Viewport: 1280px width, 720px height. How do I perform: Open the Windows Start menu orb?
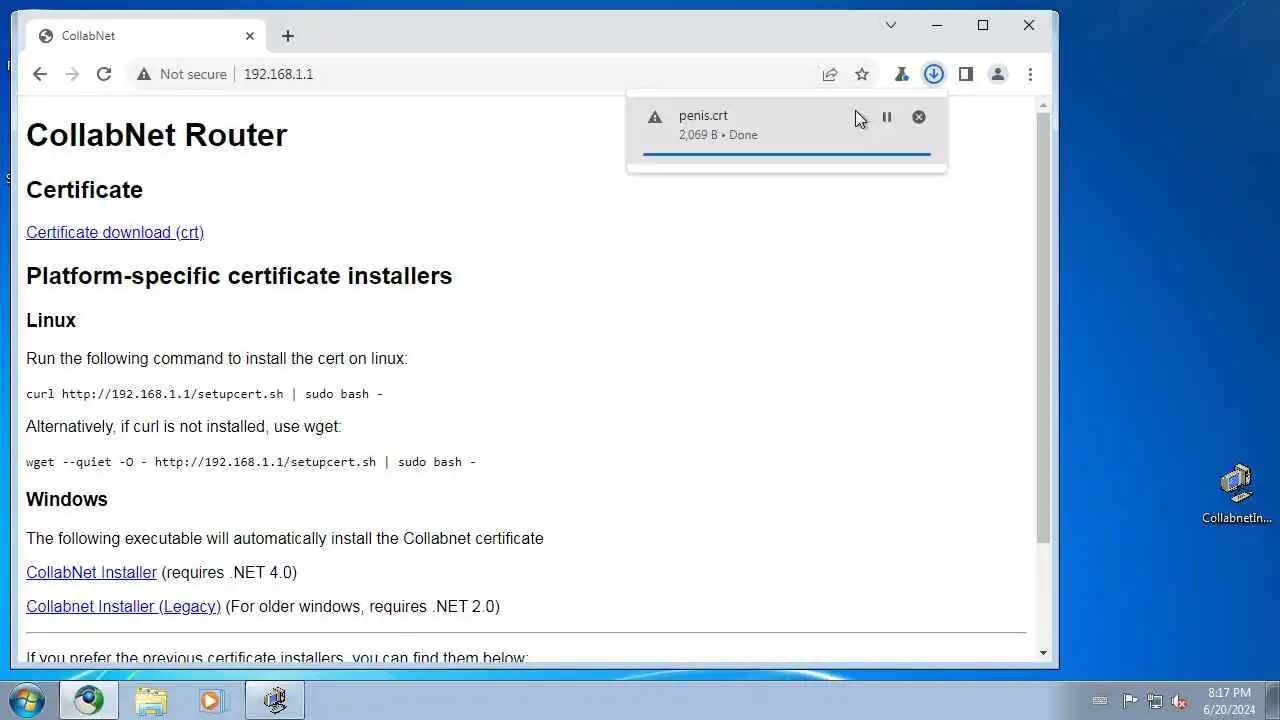[x=26, y=699]
